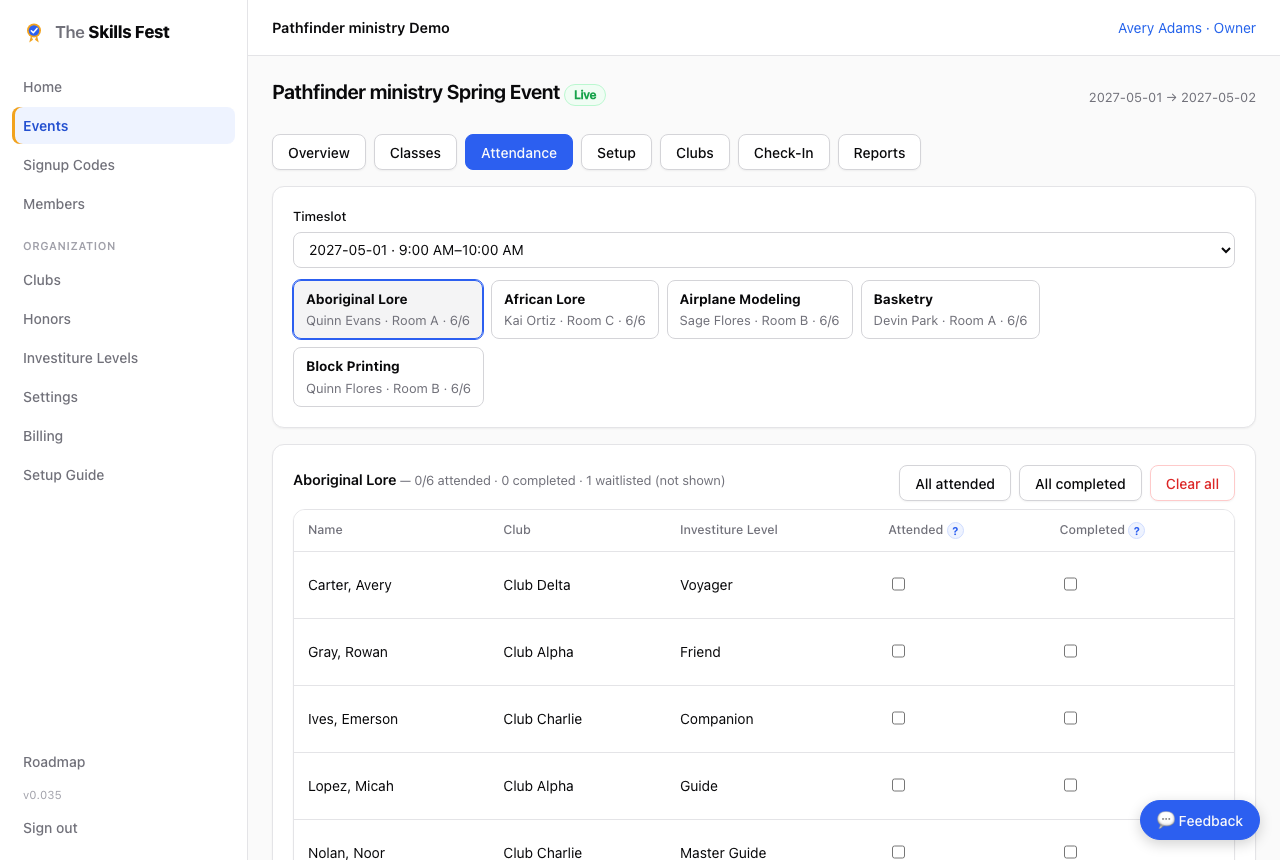Check Completed for Lopez, Micah
Image resolution: width=1280 pixels, height=860 pixels.
(x=1070, y=785)
